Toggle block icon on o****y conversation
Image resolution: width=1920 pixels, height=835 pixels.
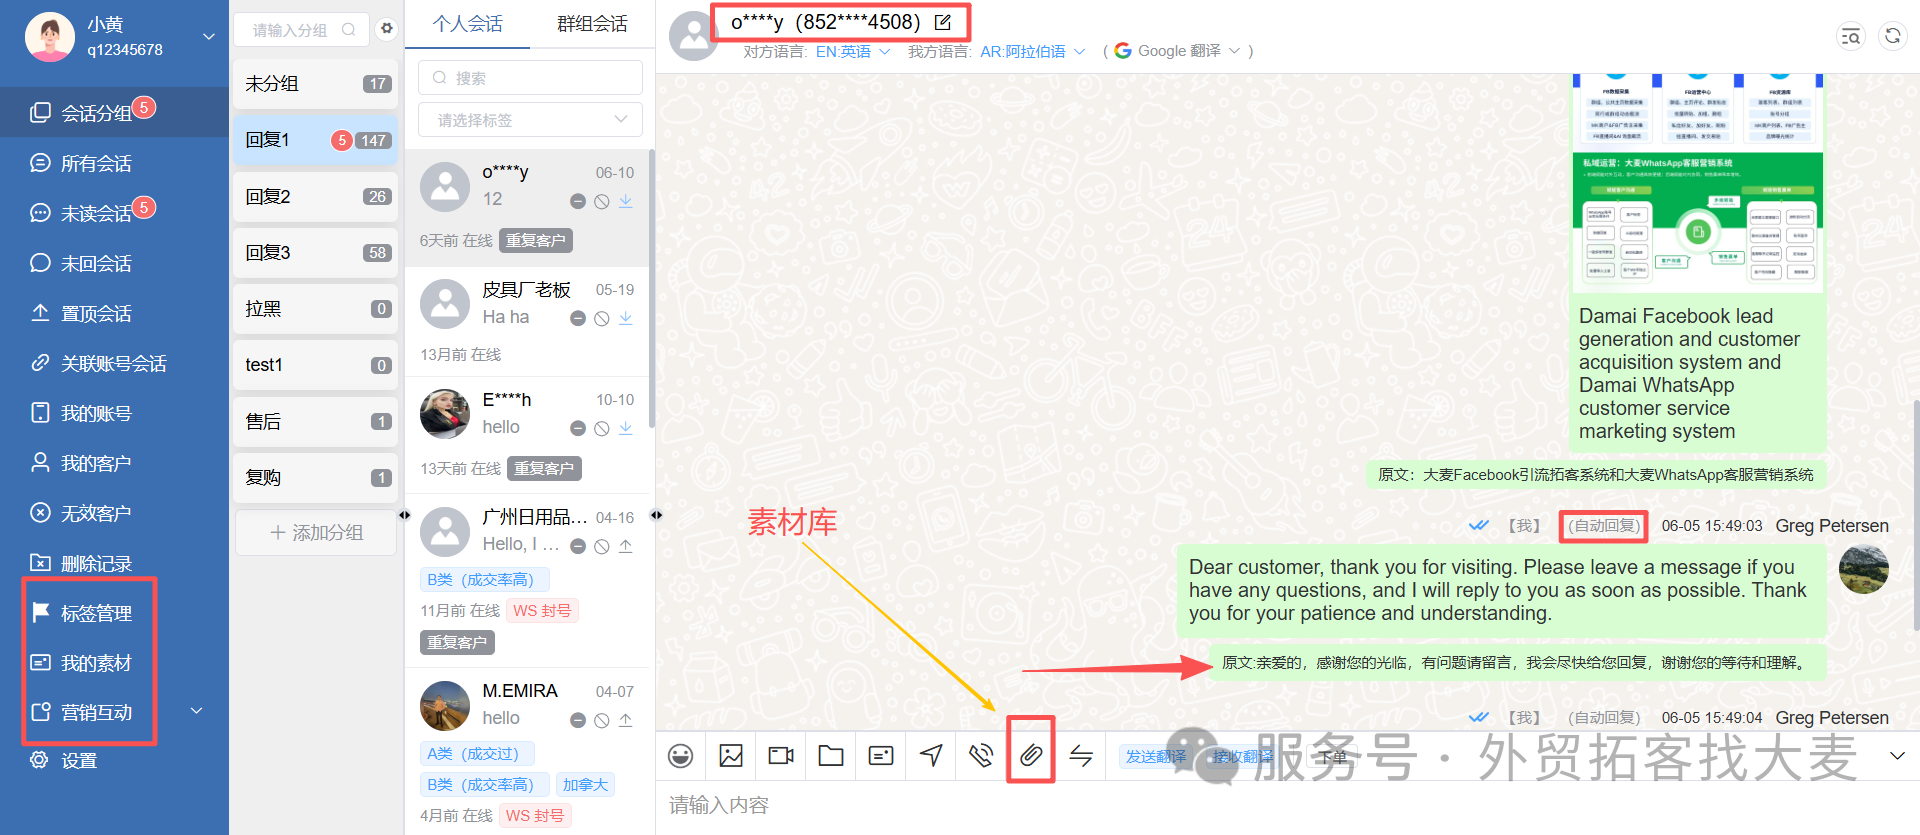coord(602,202)
